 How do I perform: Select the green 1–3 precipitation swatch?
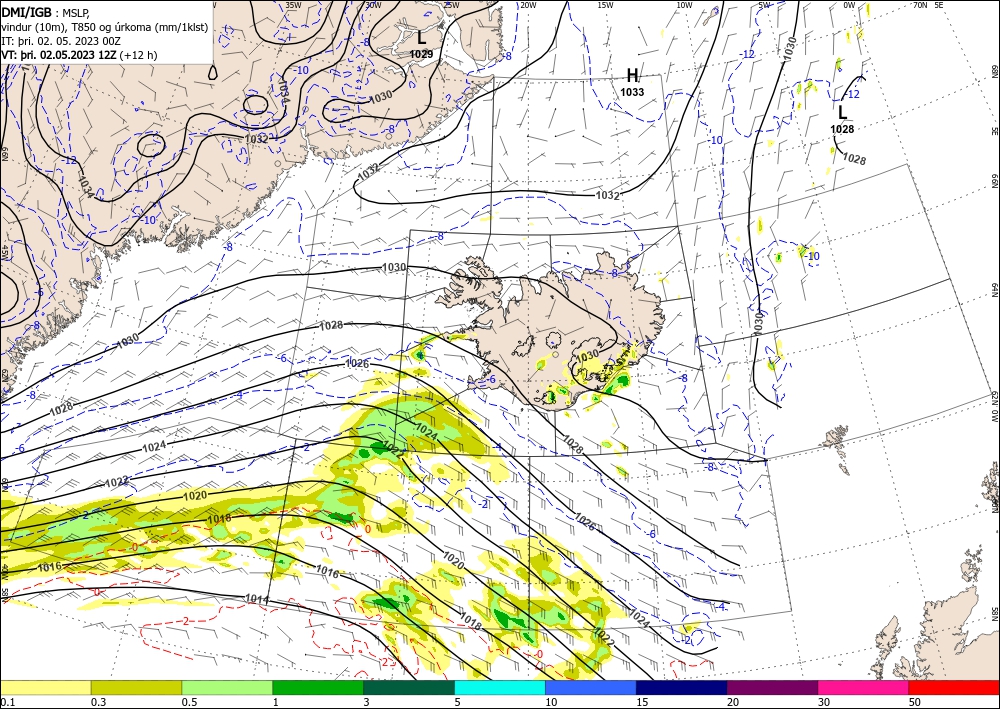point(318,687)
